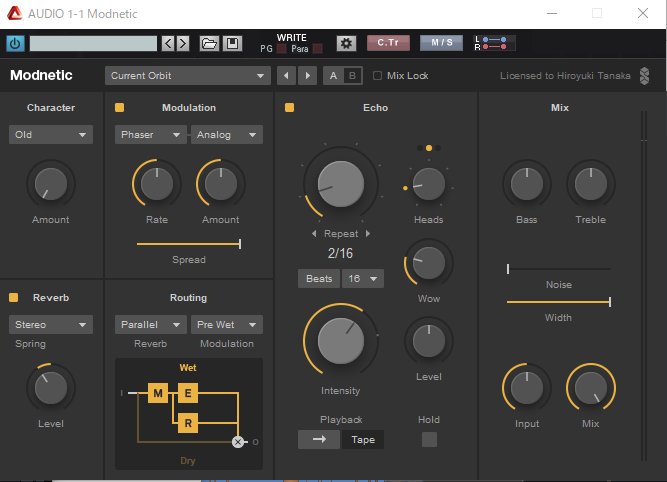Toggle the Echo section on/off
The image size is (667, 482).
(290, 108)
